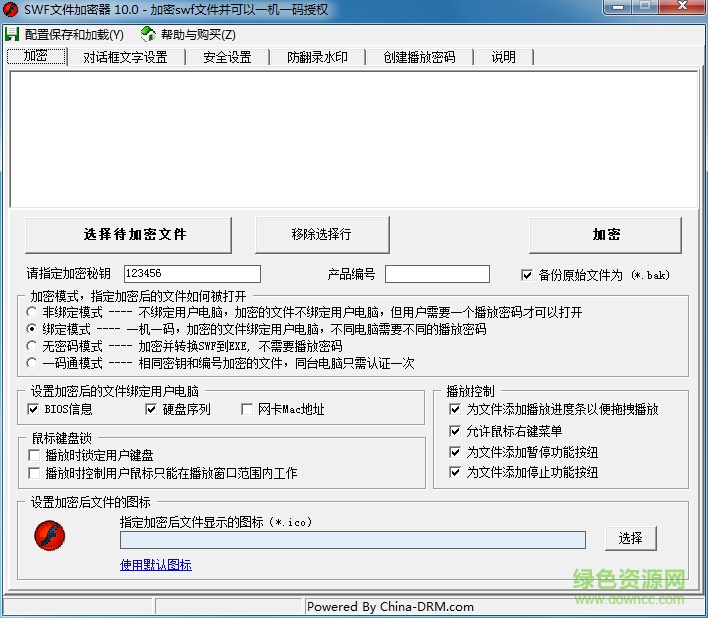Toggle the 备份原始文件为 (*.bak) checkbox

pos(527,275)
